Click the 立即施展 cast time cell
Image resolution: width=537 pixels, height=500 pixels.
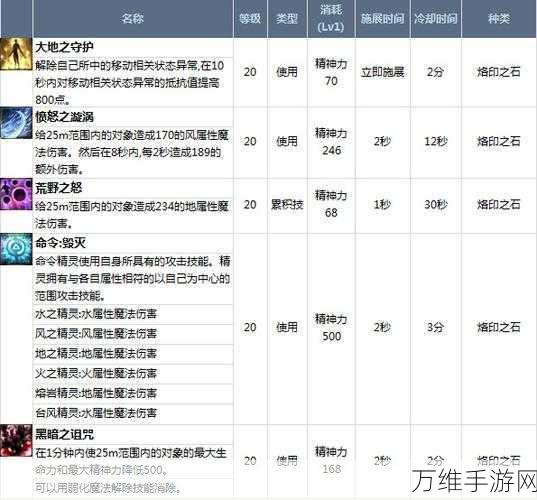[383, 72]
